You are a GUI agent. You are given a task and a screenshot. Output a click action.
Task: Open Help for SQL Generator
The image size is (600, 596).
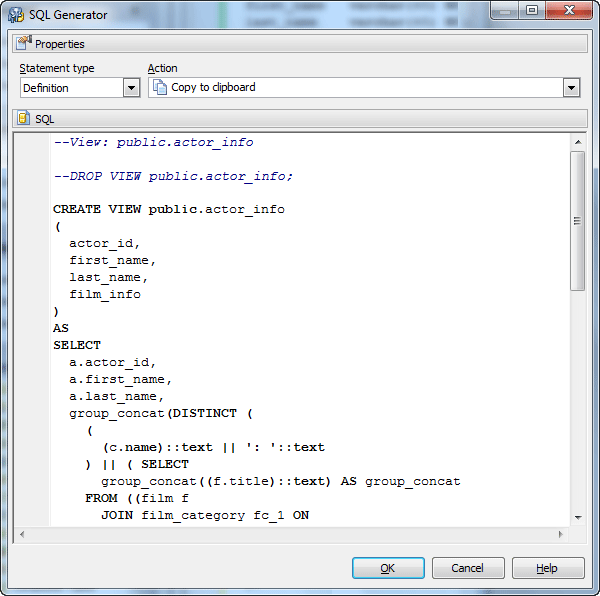coord(547,568)
